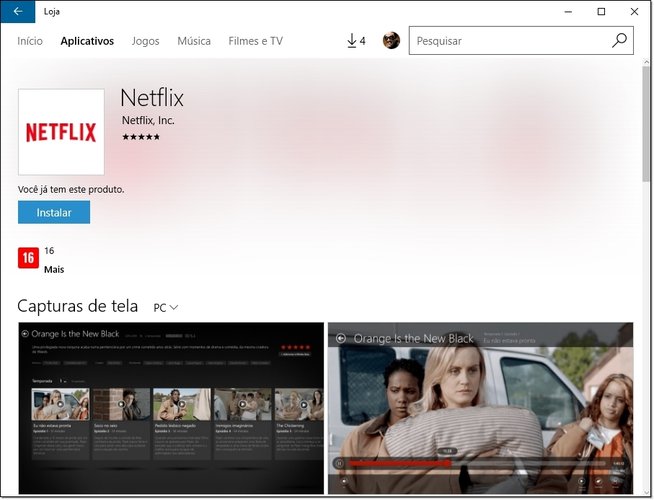Expand the PC screenshots dropdown
The height and width of the screenshot is (500, 654).
click(166, 308)
